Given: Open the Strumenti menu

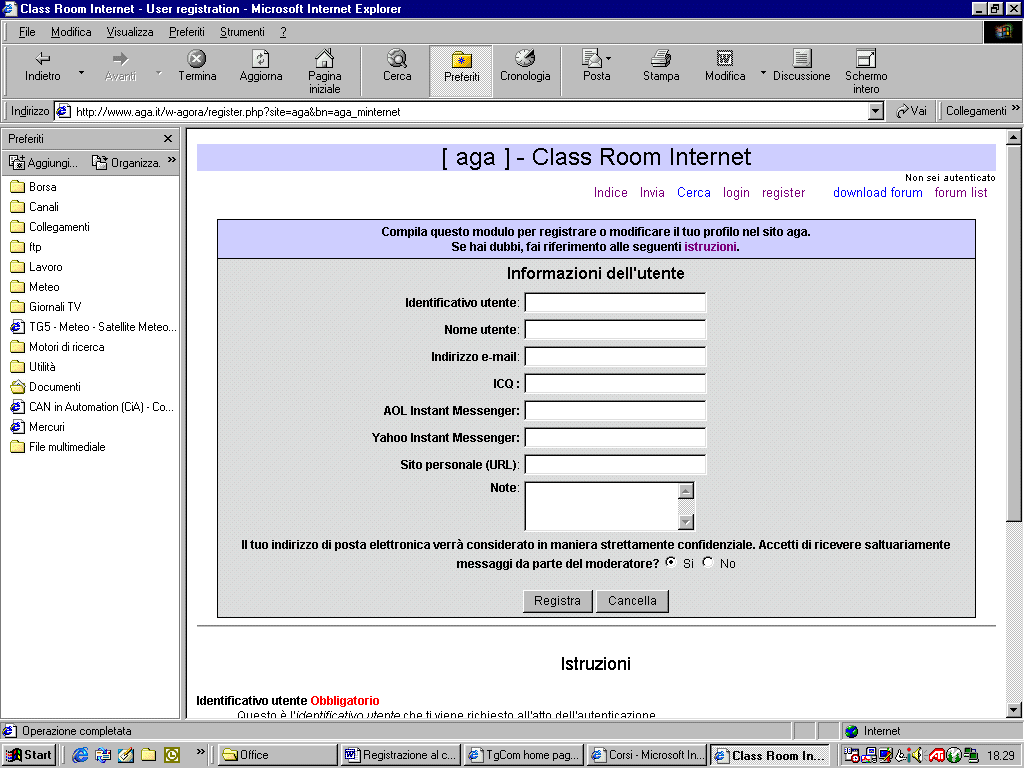Looking at the screenshot, I should [242, 32].
